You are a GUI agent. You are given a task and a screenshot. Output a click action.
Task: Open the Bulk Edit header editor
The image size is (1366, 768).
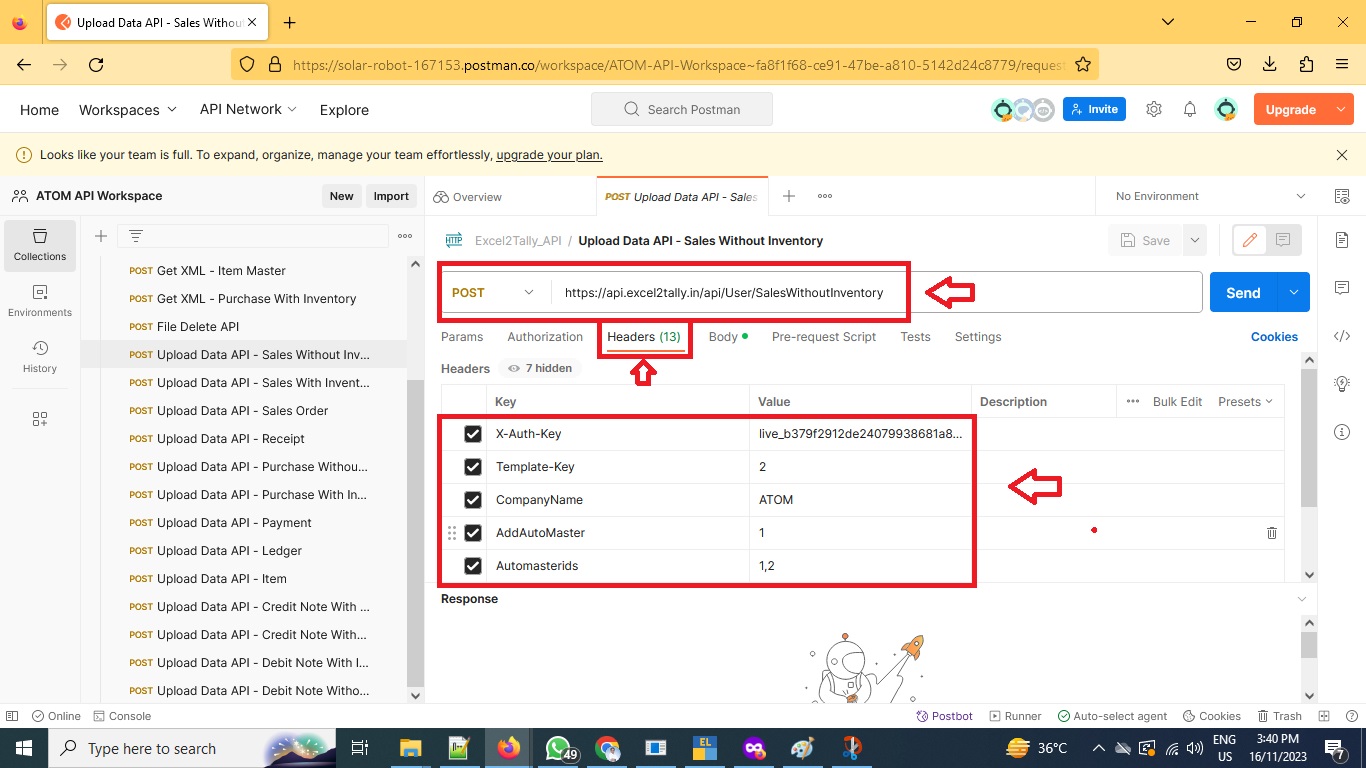coord(1177,401)
